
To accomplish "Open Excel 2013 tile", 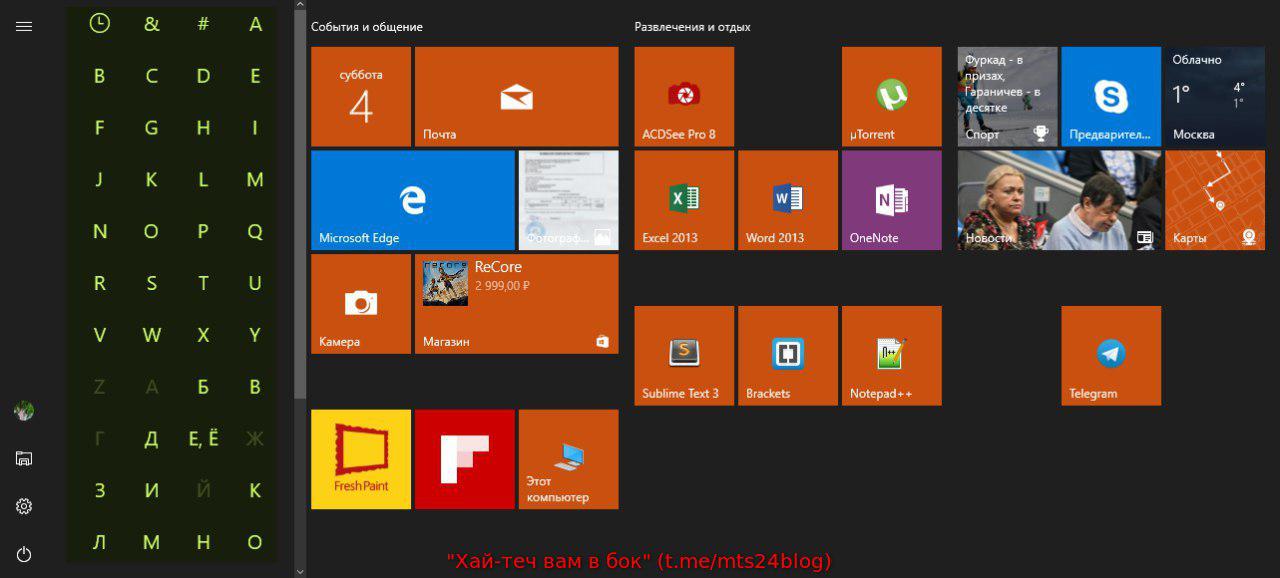I will [x=684, y=200].
